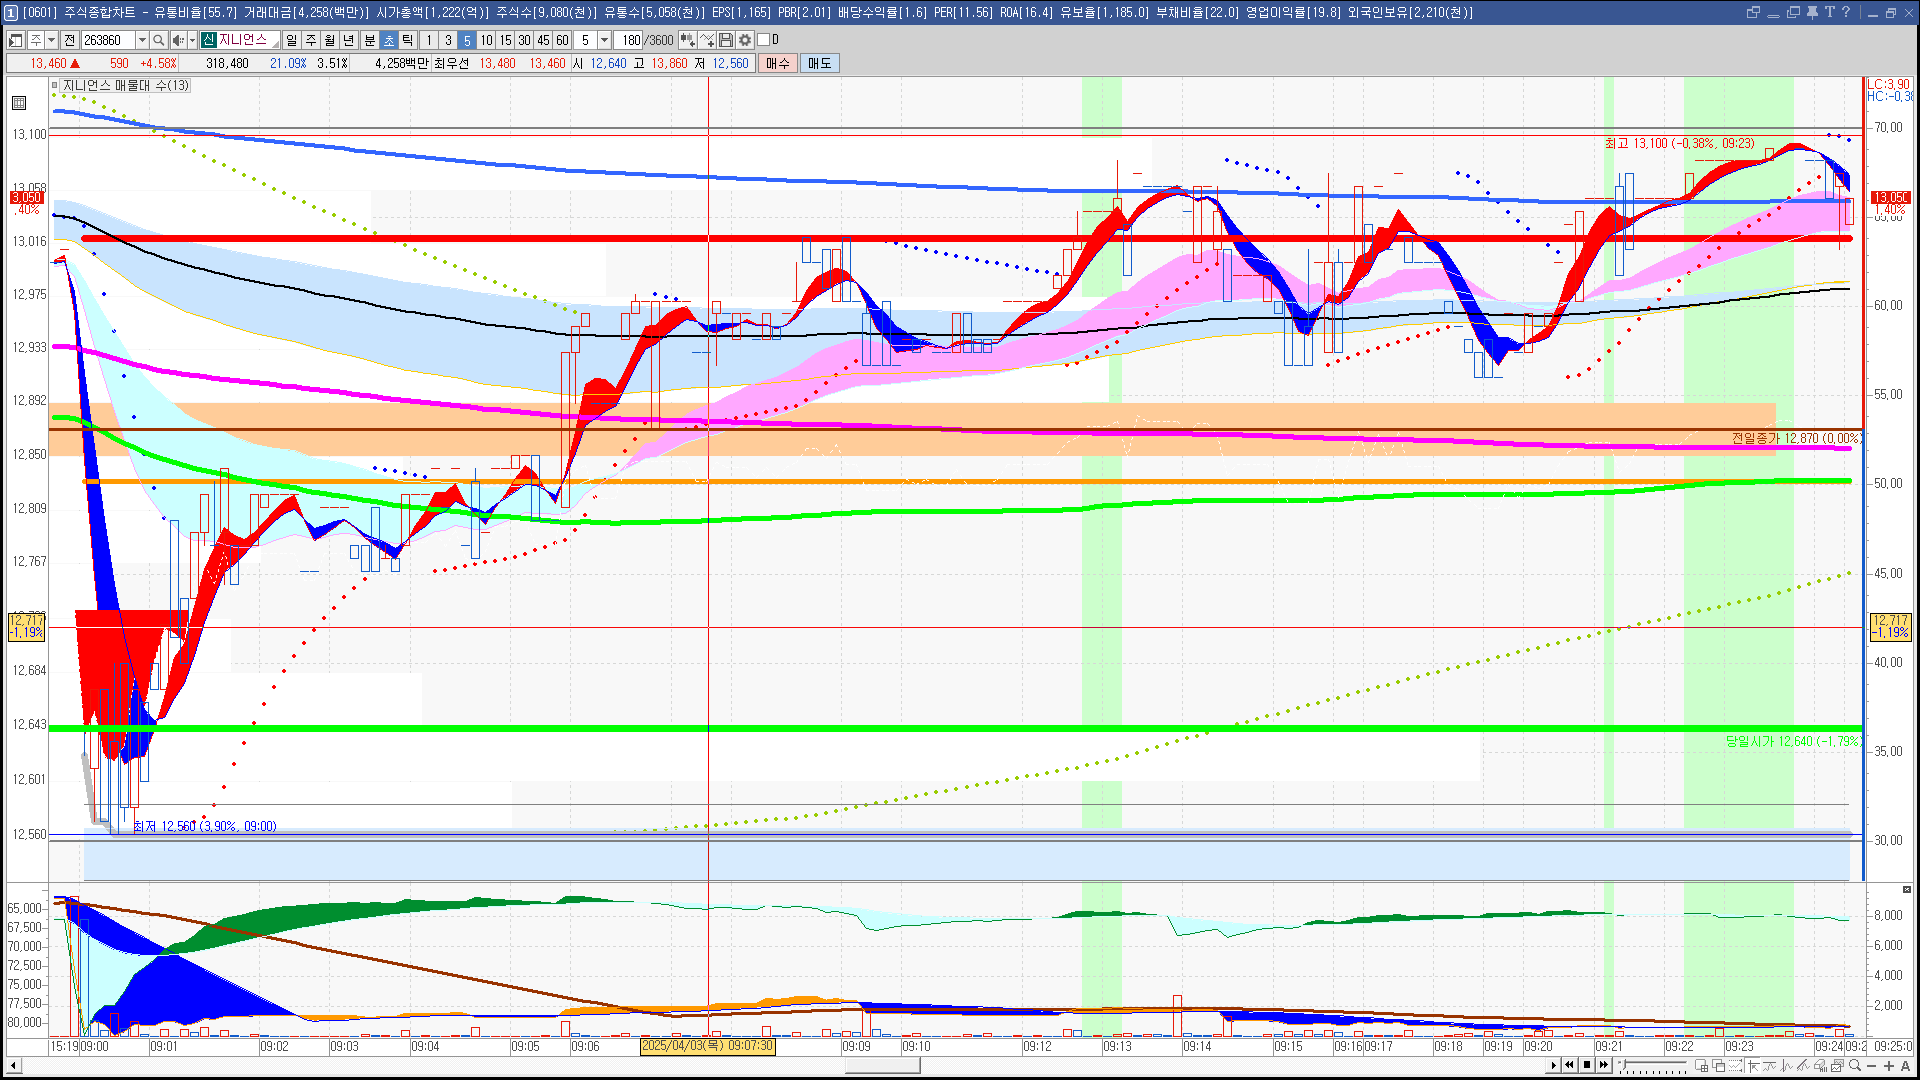
Task: Click the fast-forward playback button
Action: tap(1604, 1065)
